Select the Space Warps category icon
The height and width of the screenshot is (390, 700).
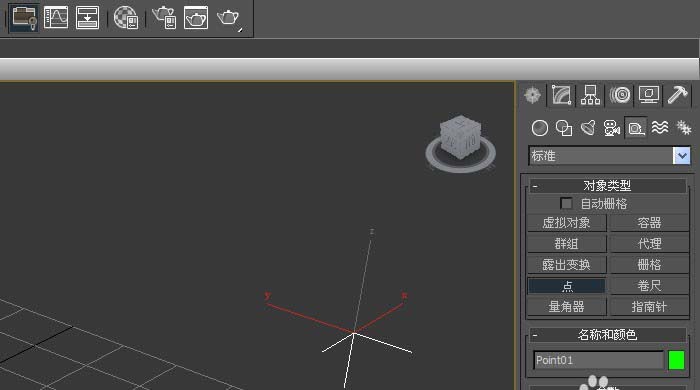pos(660,128)
